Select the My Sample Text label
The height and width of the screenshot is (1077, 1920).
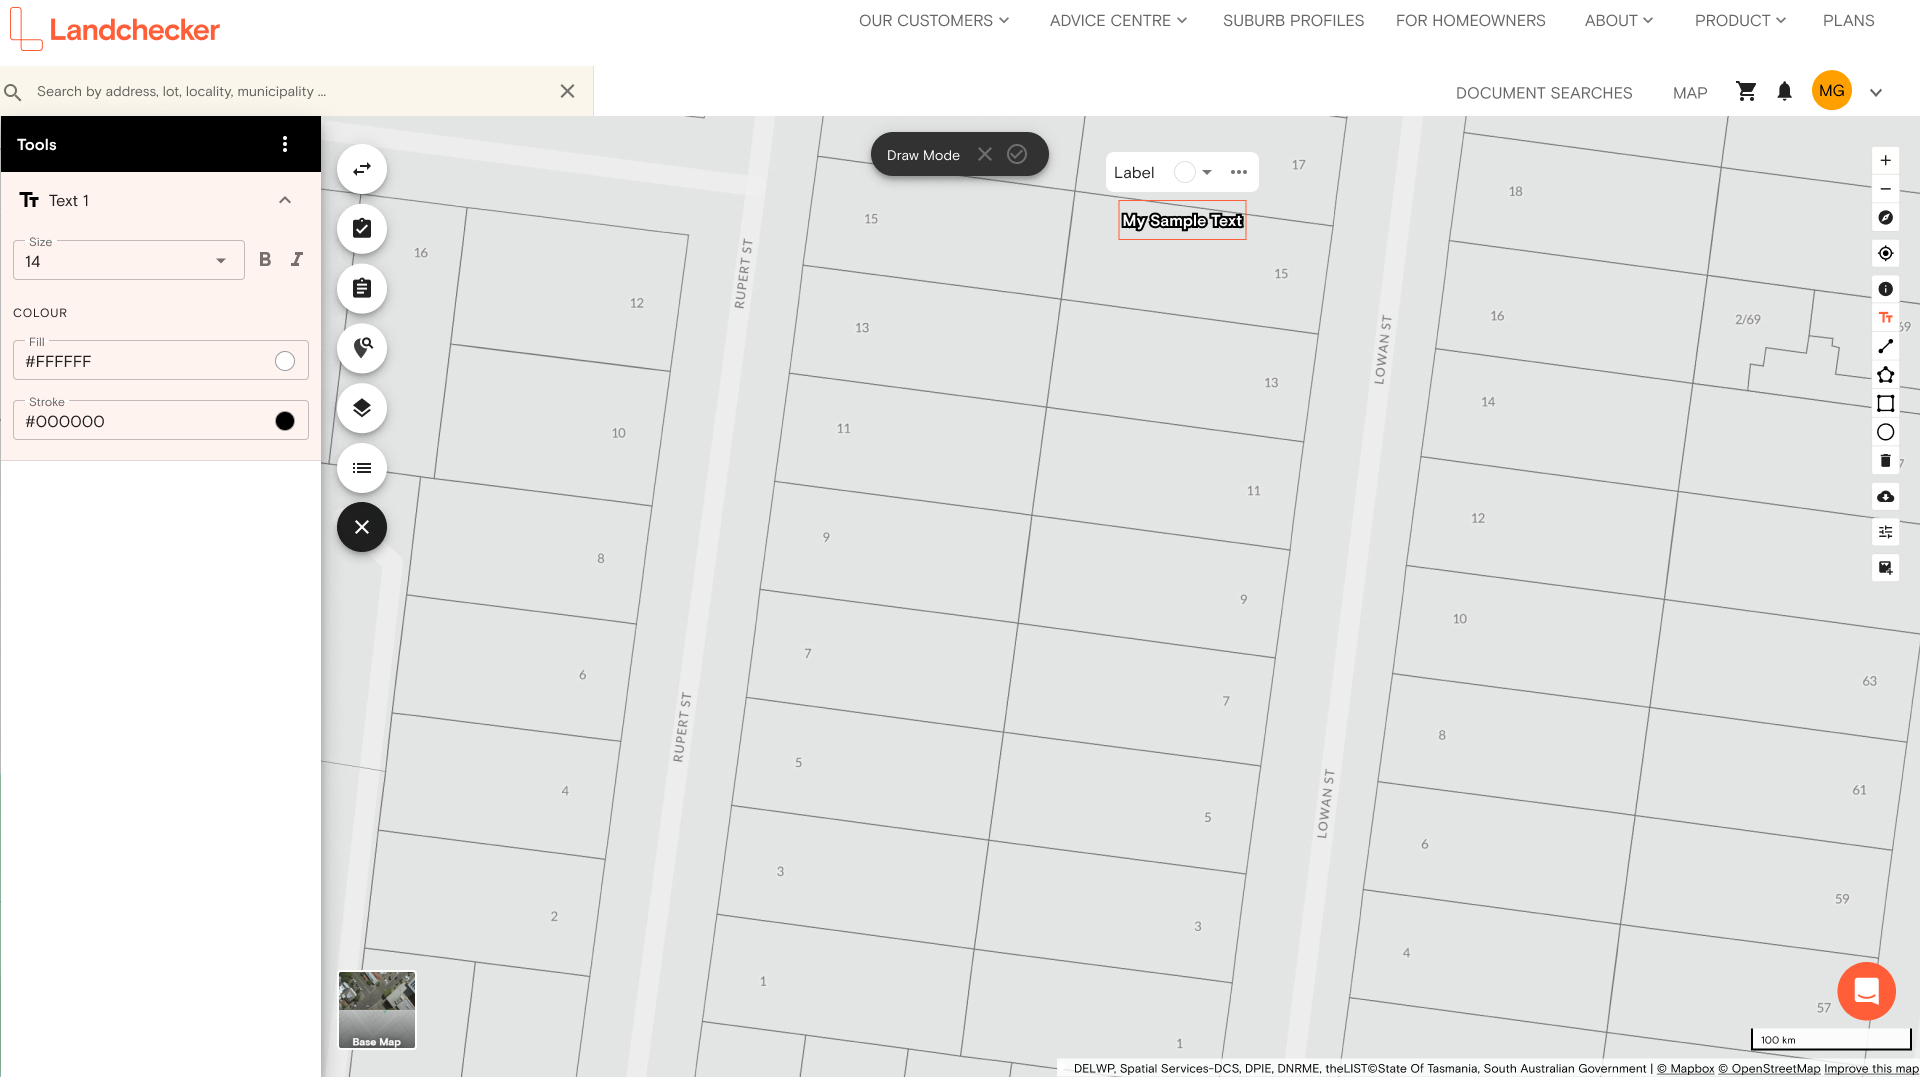[1182, 220]
